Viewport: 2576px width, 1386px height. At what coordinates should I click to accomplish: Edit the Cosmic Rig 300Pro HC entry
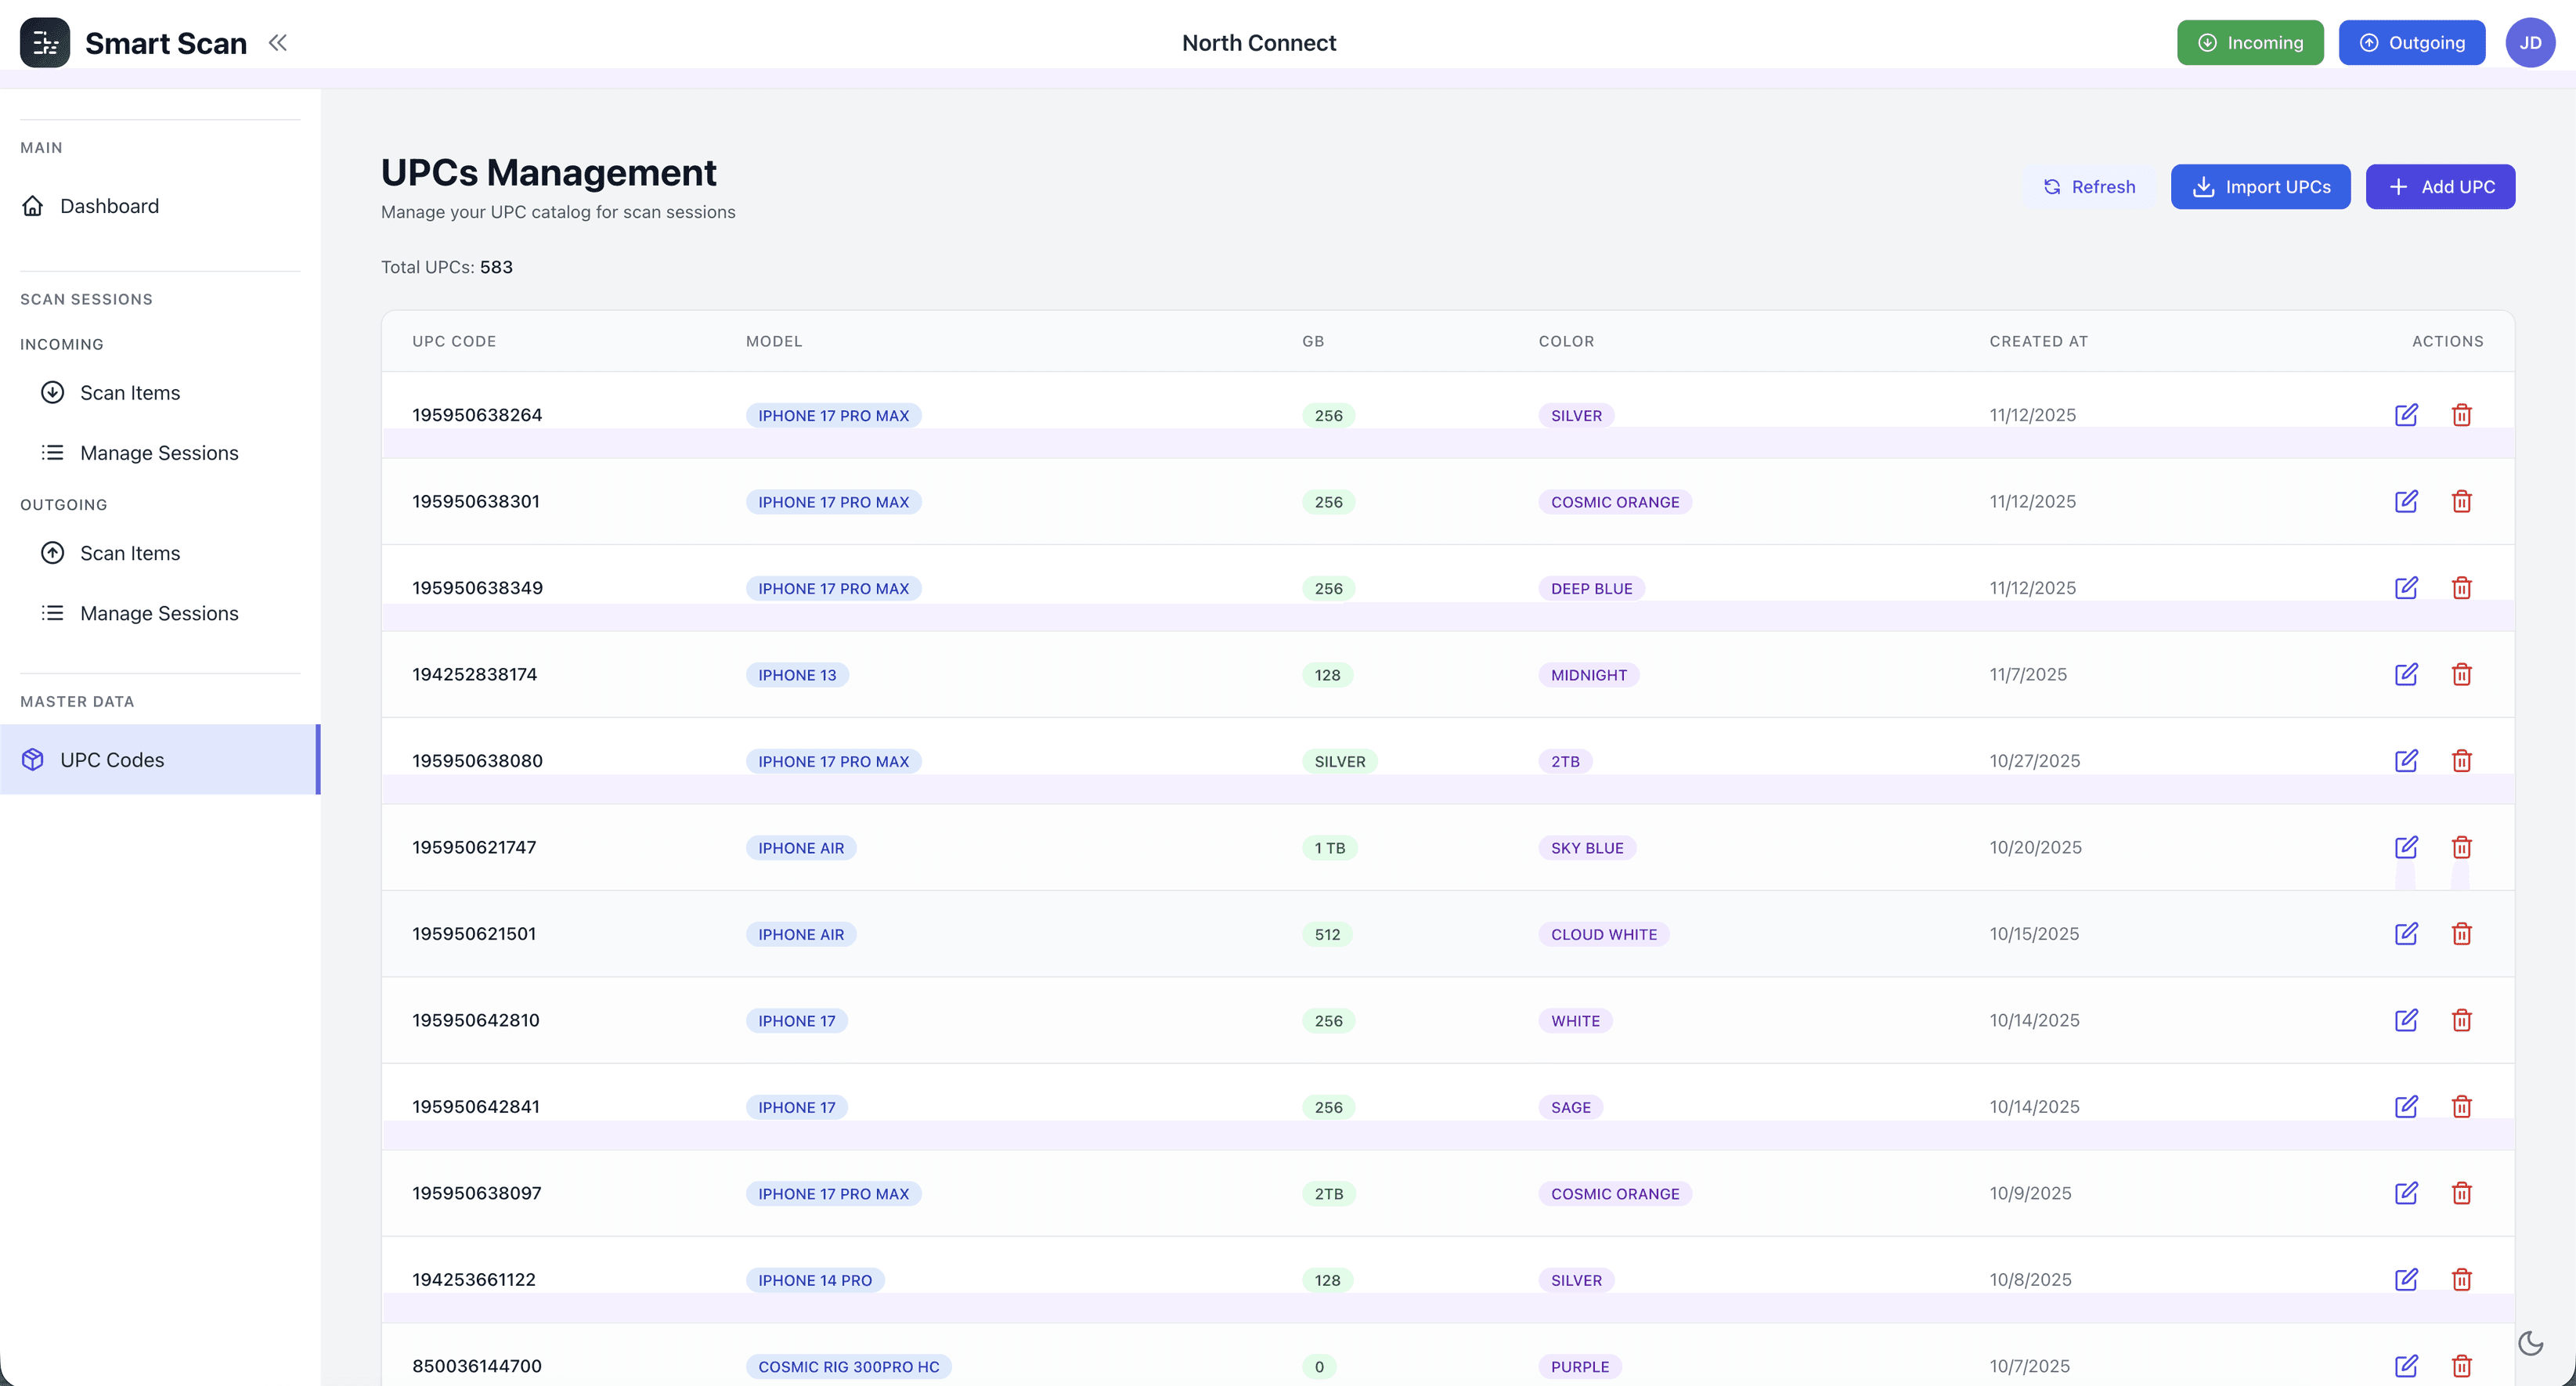(x=2406, y=1366)
